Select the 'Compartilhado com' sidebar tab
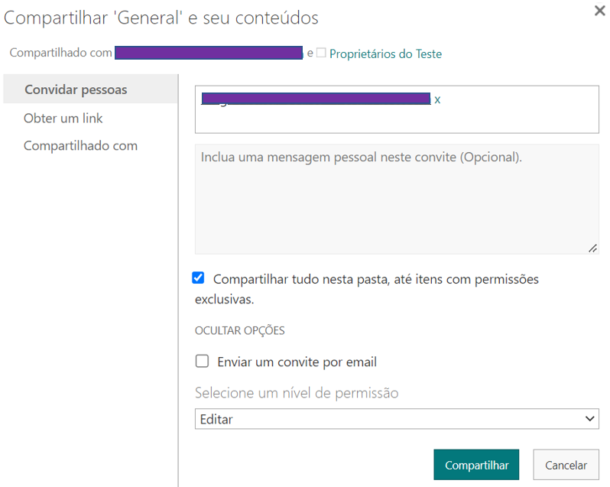Viewport: 610px width, 487px height. click(81, 146)
